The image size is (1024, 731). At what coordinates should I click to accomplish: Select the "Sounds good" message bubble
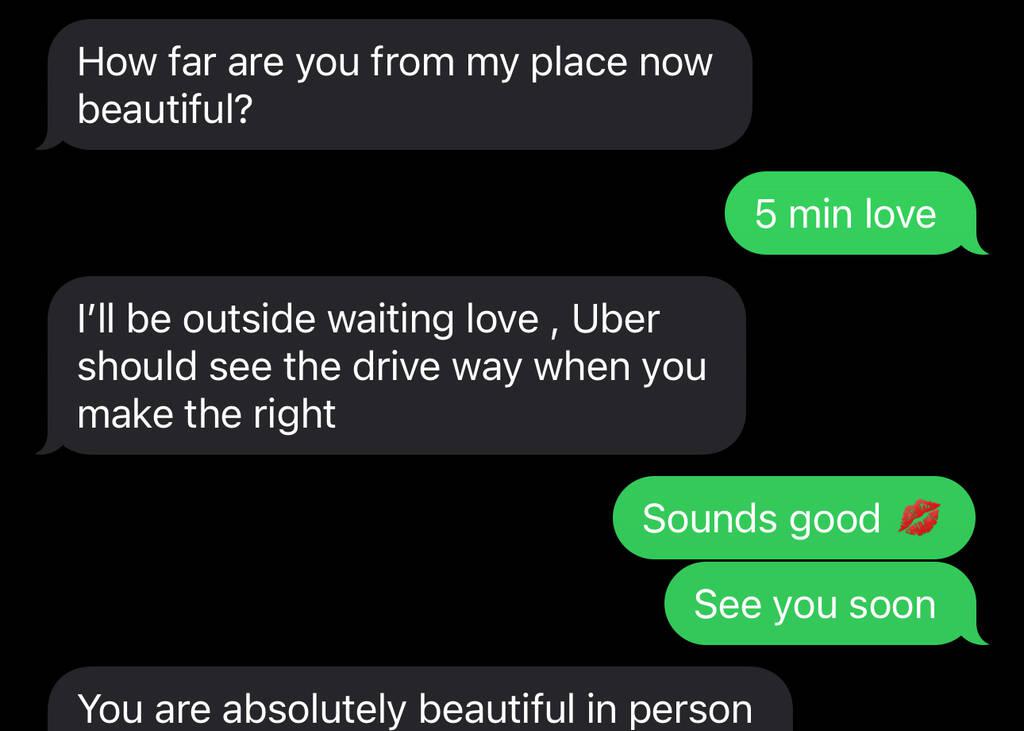(x=793, y=518)
